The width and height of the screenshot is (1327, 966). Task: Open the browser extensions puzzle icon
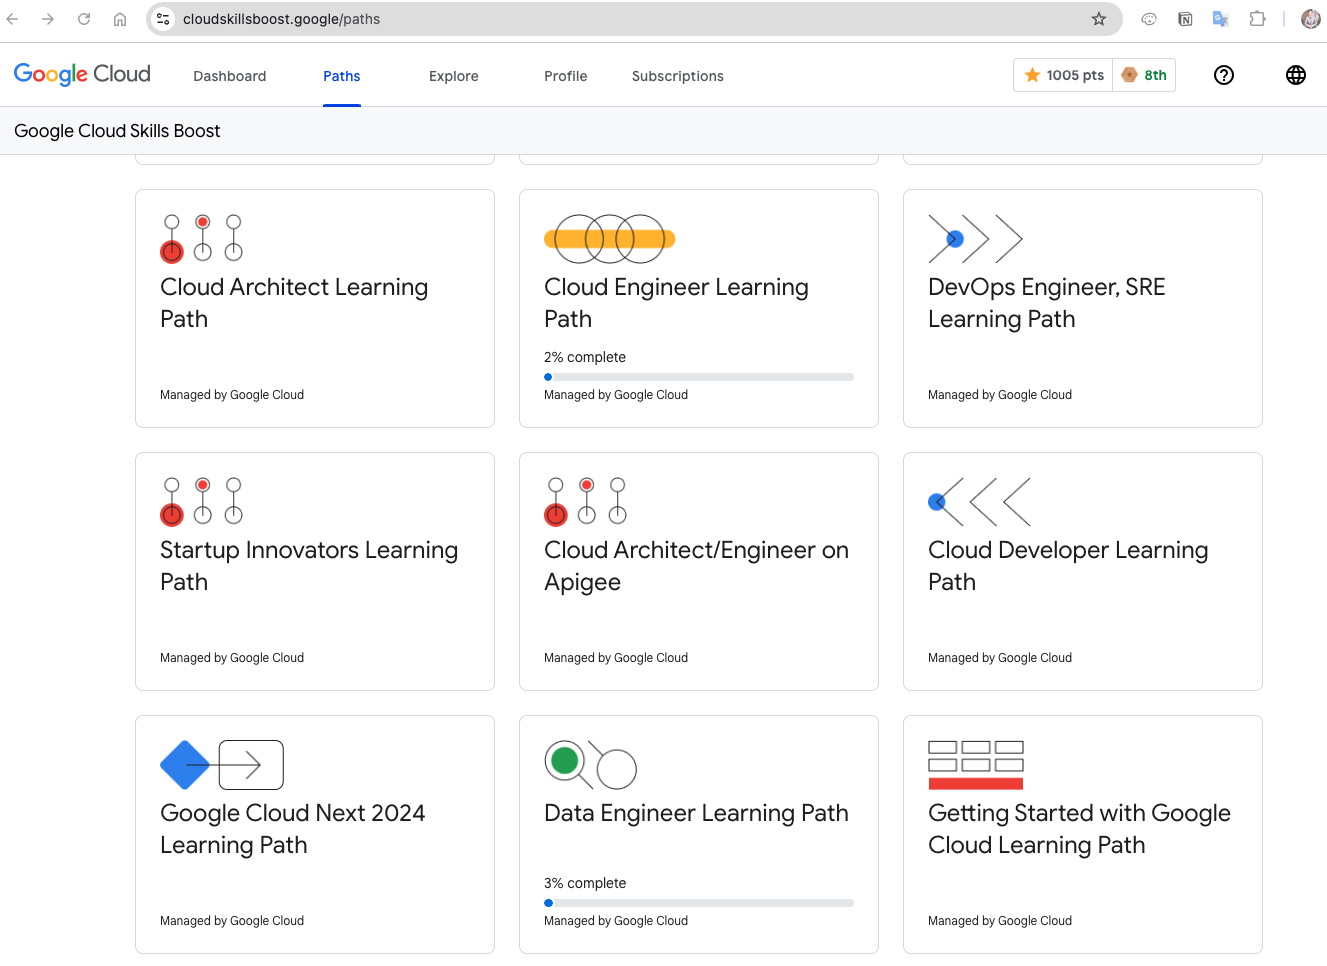pos(1257,19)
